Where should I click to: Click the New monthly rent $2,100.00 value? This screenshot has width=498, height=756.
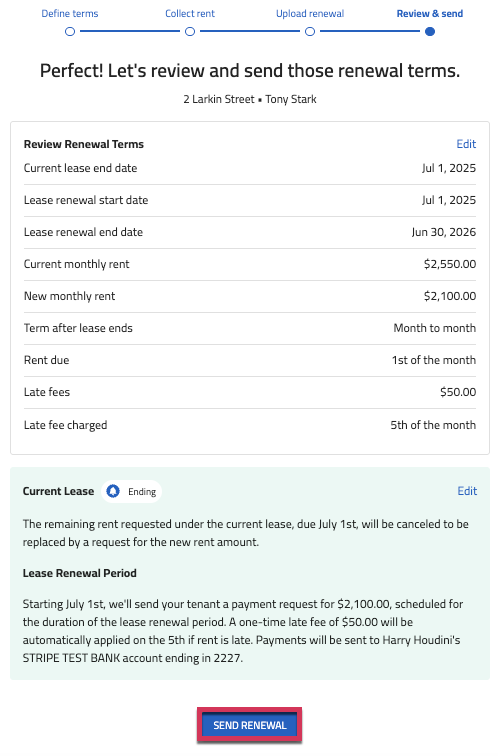point(450,296)
